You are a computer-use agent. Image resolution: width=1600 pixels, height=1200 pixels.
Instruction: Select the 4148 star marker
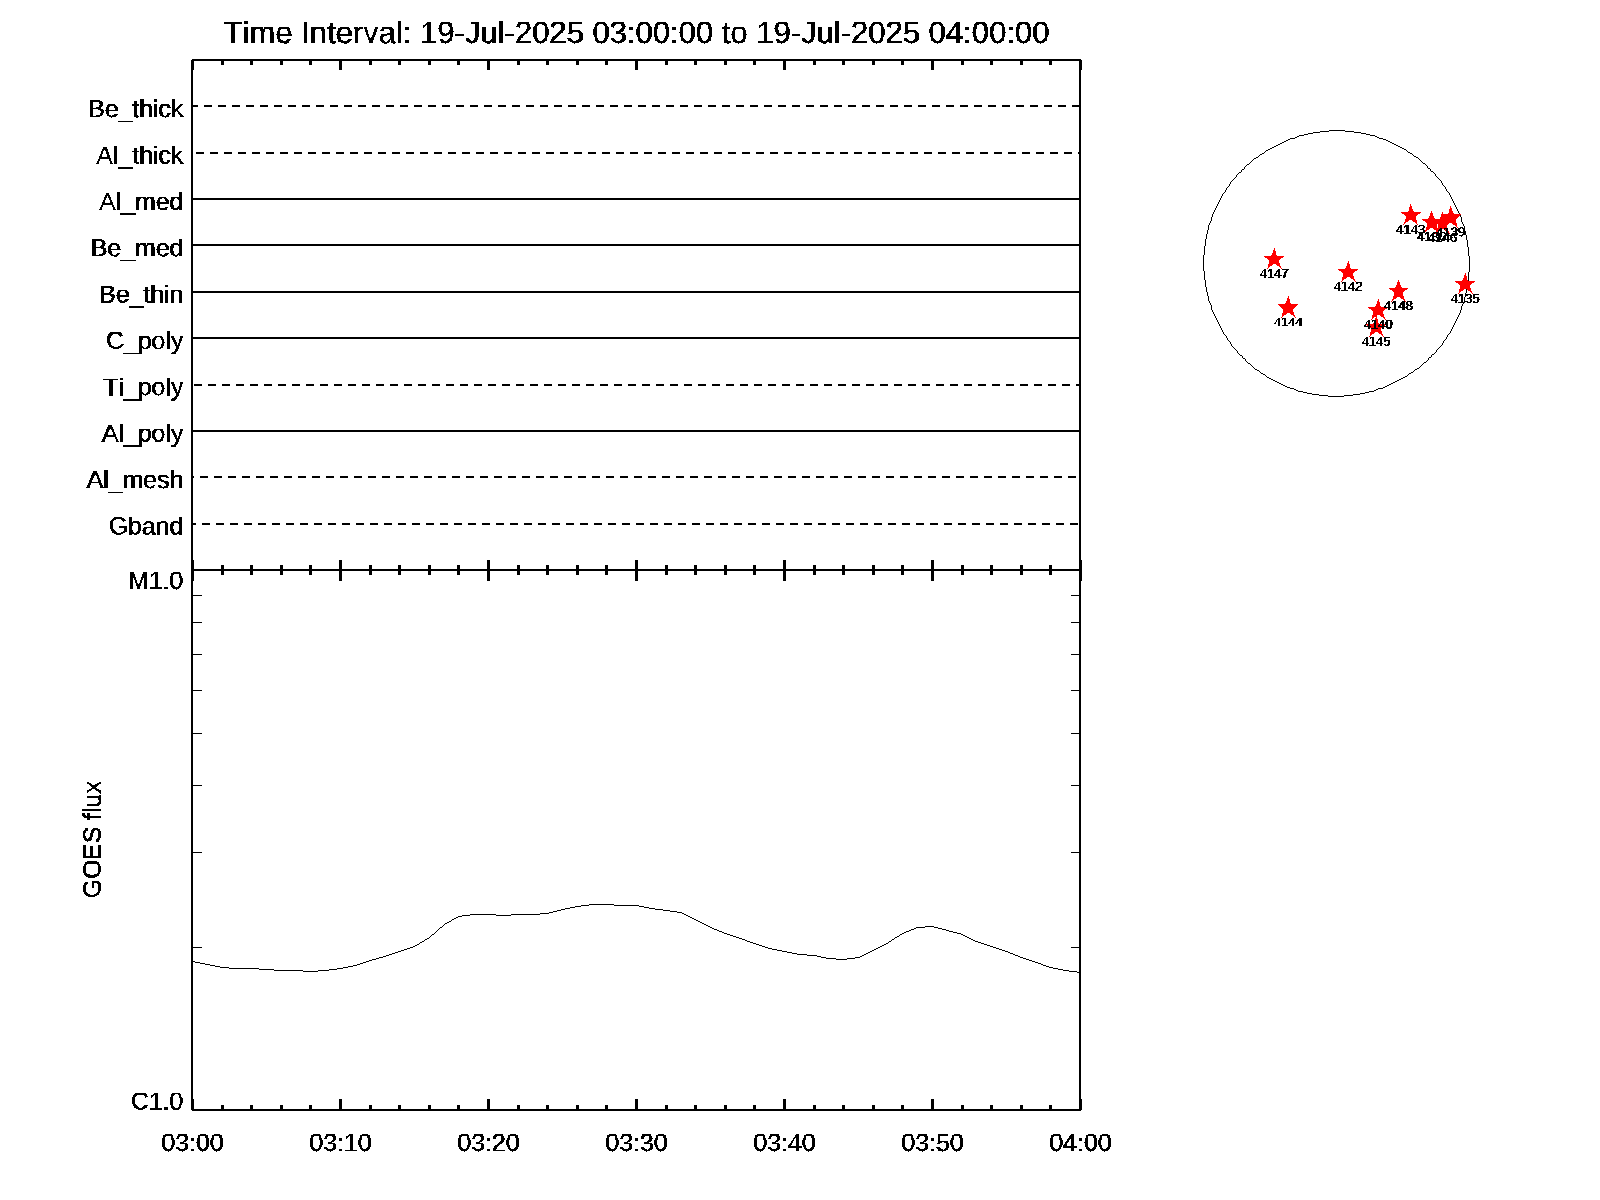click(1398, 291)
